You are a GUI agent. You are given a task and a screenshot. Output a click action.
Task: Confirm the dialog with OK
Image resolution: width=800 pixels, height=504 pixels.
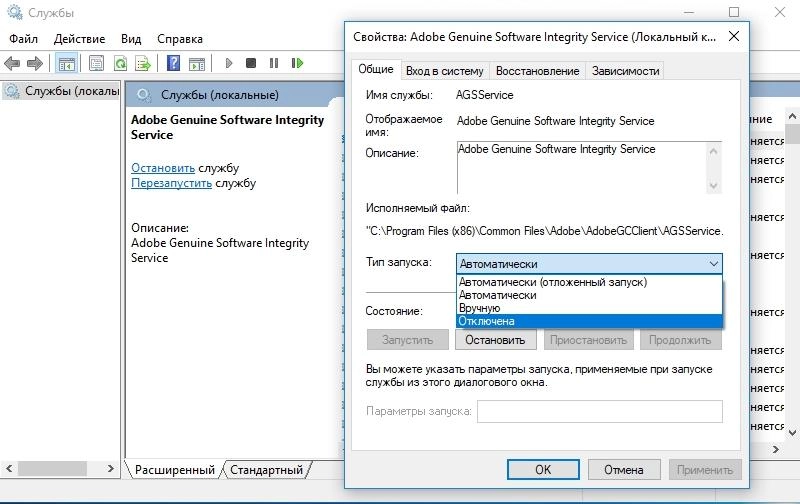click(543, 469)
